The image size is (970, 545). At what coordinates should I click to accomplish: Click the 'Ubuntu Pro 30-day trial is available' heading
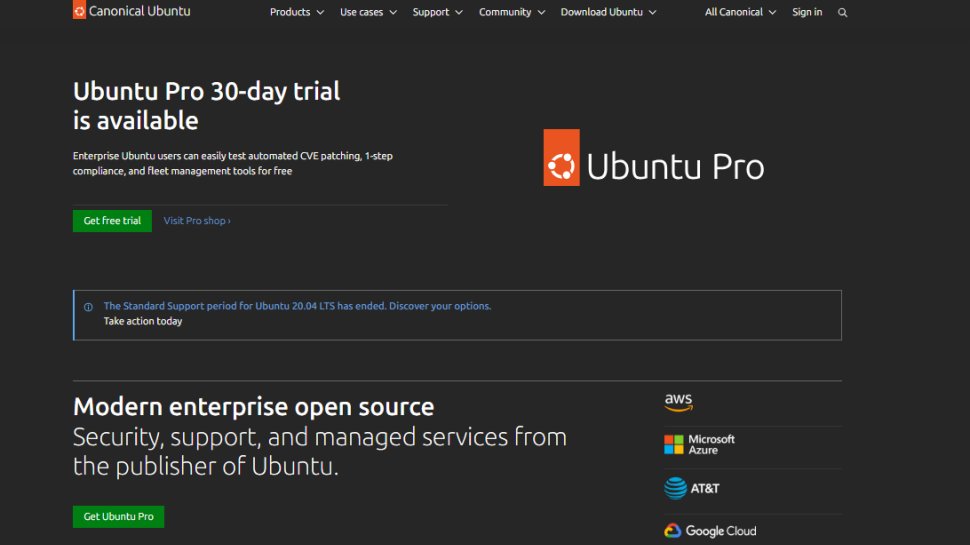pyautogui.click(x=207, y=106)
